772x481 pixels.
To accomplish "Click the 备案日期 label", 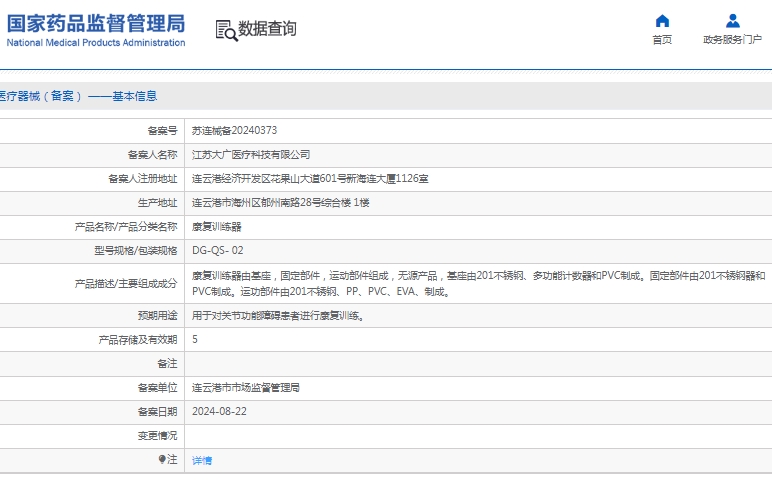I will (158, 412).
